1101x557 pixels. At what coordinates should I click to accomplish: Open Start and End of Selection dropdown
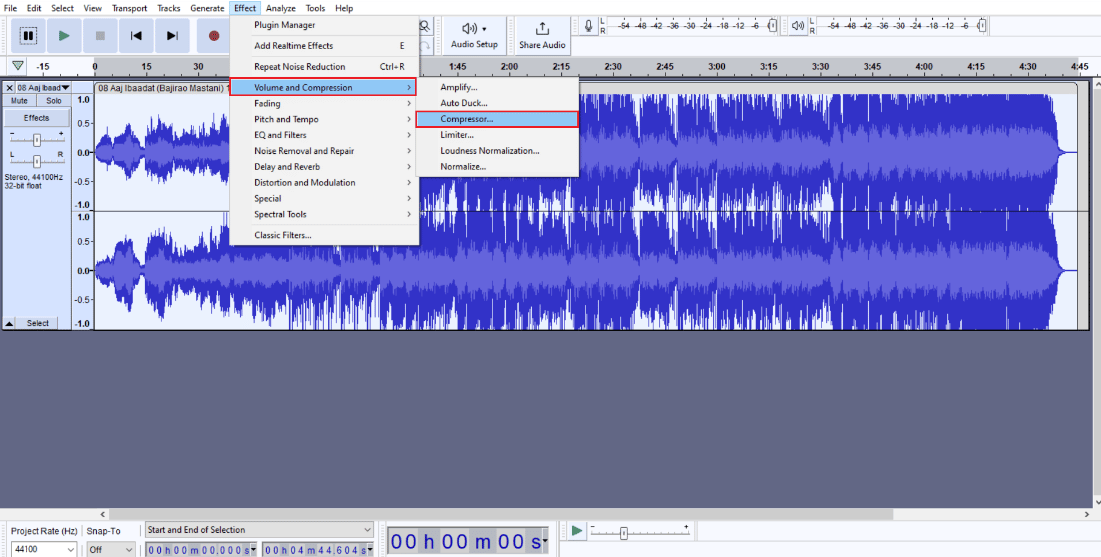(x=259, y=530)
